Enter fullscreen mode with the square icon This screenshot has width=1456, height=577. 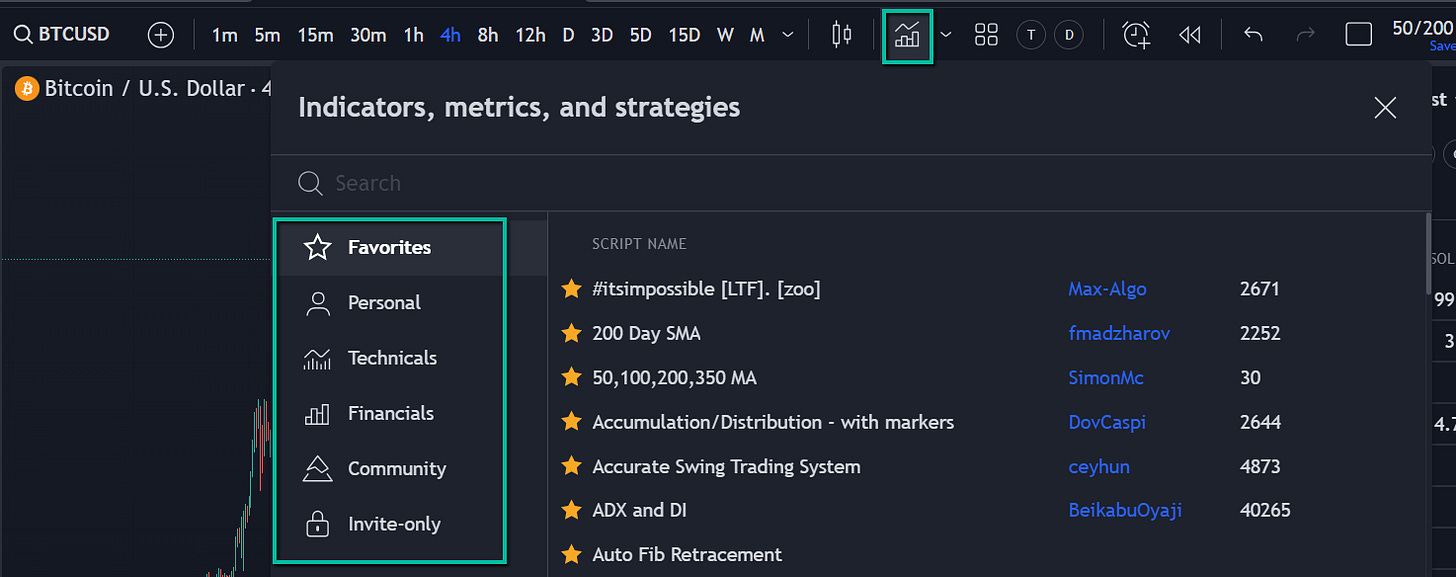pyautogui.click(x=1358, y=33)
